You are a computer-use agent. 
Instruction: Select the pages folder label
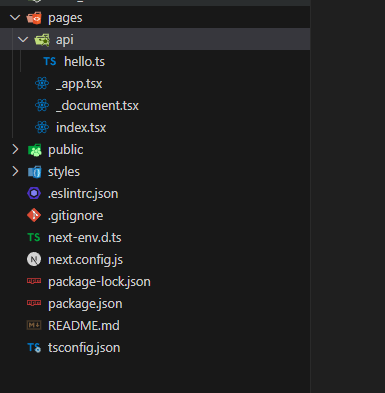pyautogui.click(x=65, y=18)
